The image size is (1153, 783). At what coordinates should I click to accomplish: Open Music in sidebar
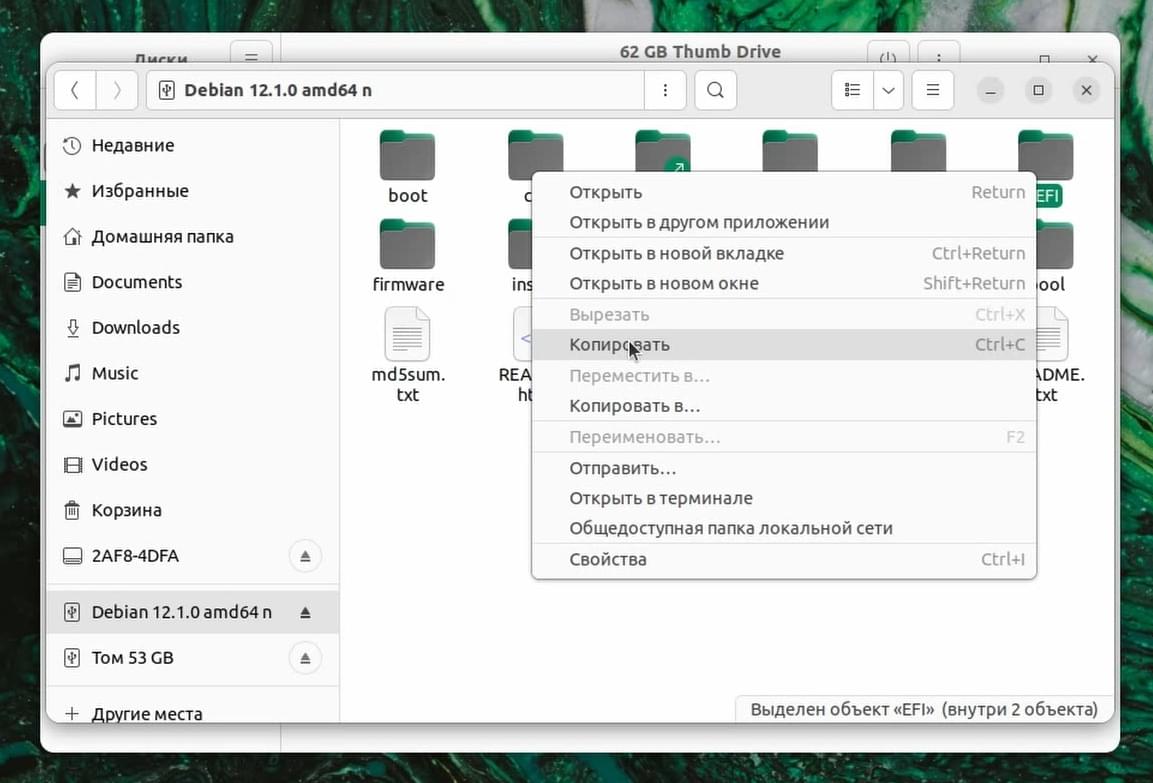click(192, 373)
